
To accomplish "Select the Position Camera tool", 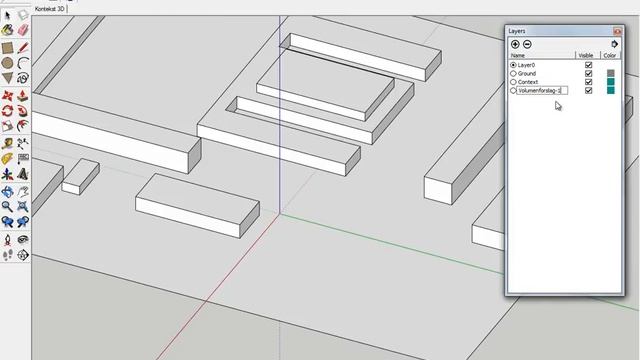I will (7, 240).
